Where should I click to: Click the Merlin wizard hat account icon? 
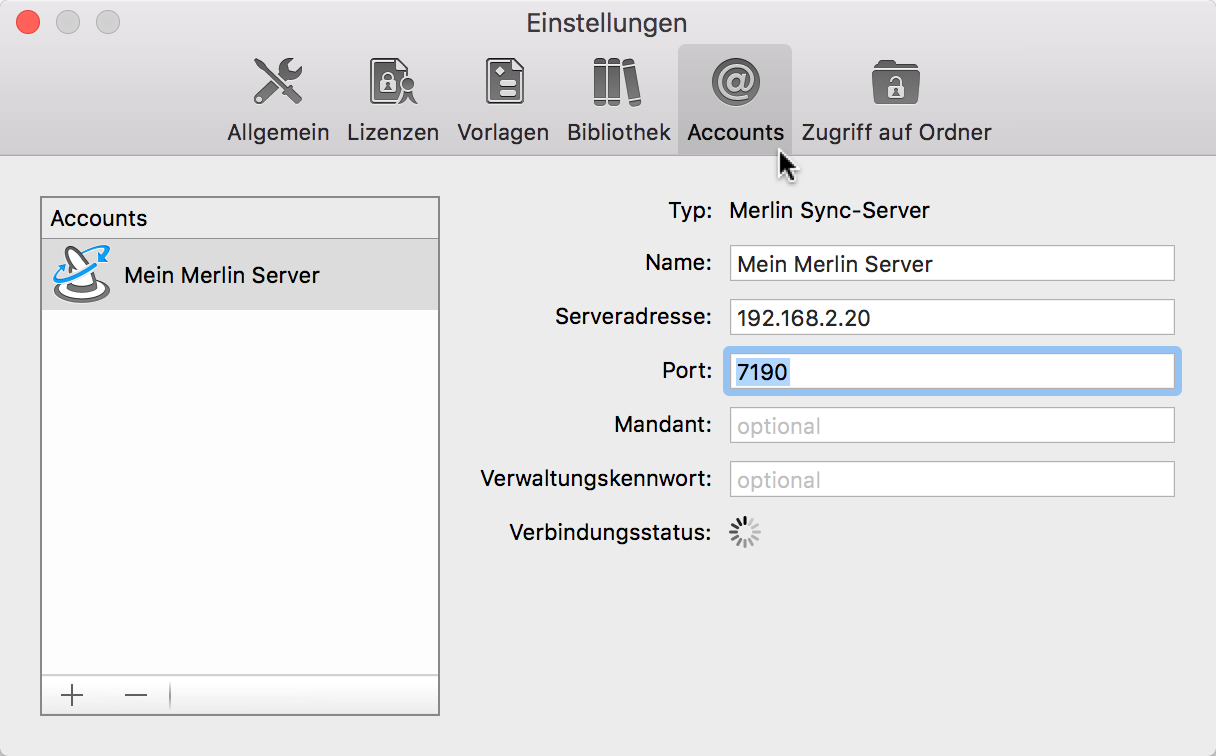[81, 274]
